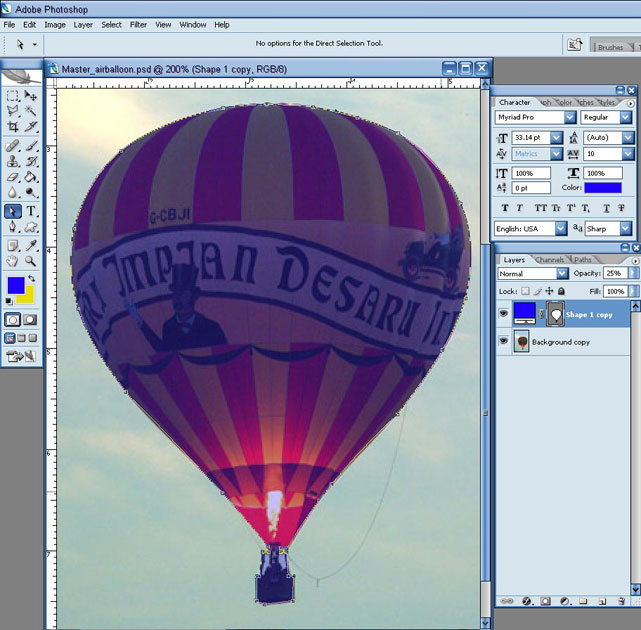Toggle lock position
This screenshot has width=641, height=630.
(549, 291)
